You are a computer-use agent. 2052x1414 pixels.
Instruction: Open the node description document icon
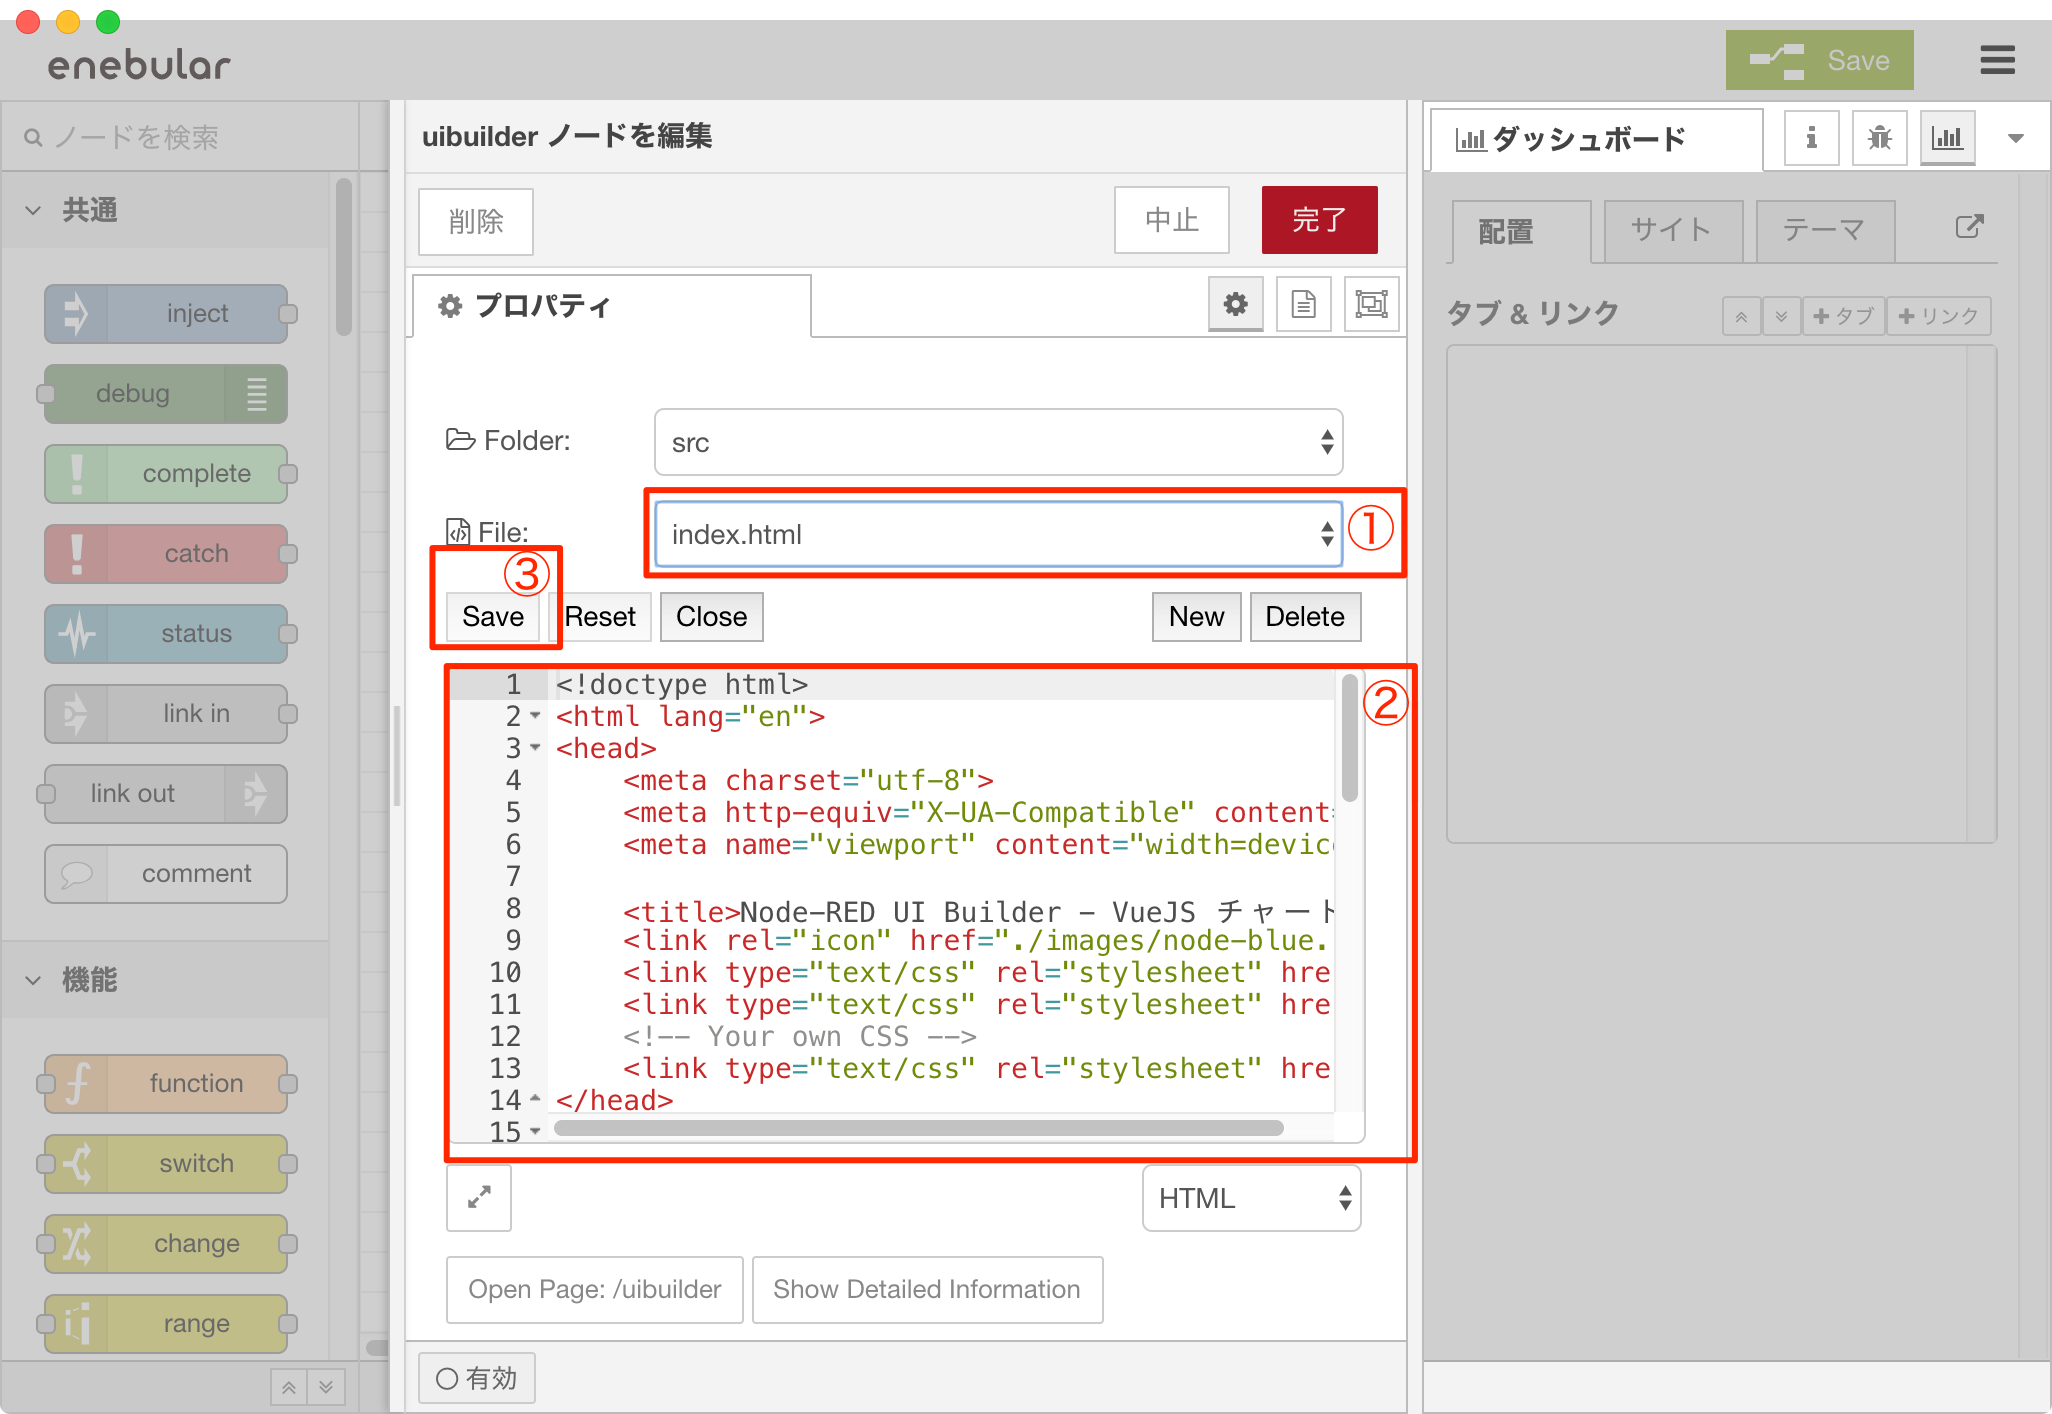pos(1303,304)
